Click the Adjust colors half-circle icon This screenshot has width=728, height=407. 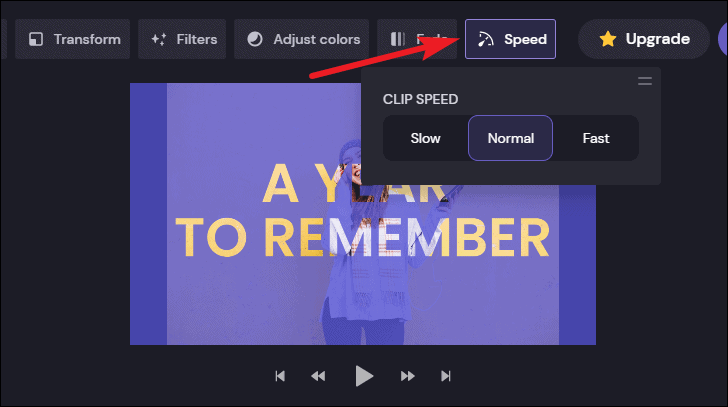[x=254, y=39]
